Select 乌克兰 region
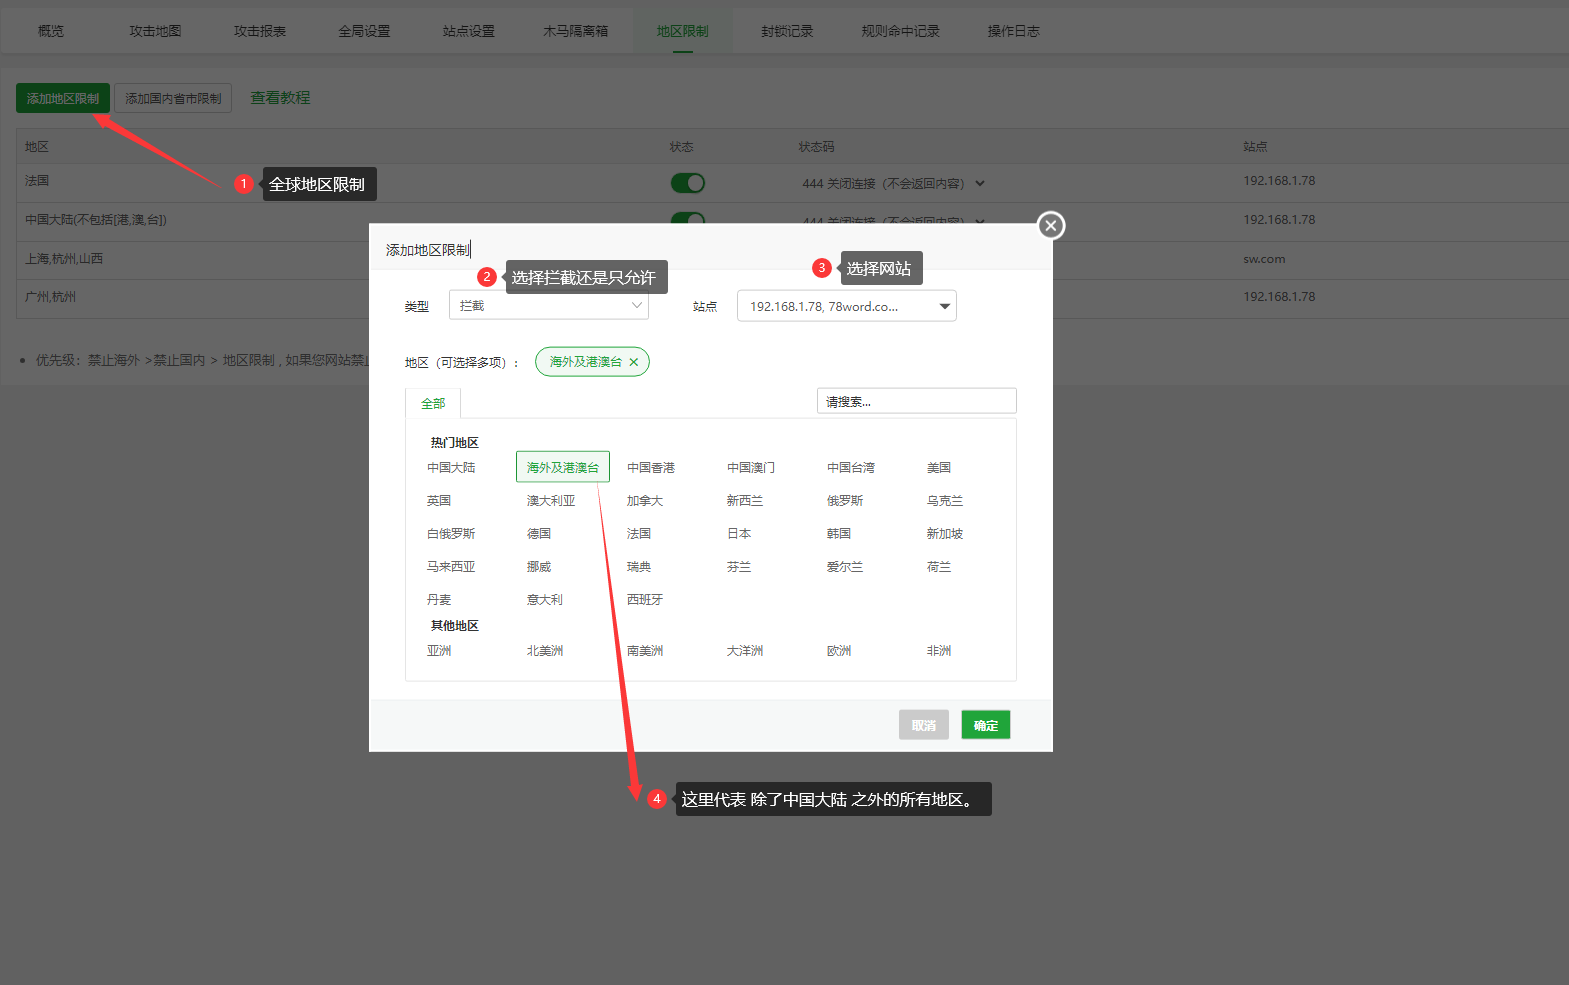The height and width of the screenshot is (985, 1569). 945,501
